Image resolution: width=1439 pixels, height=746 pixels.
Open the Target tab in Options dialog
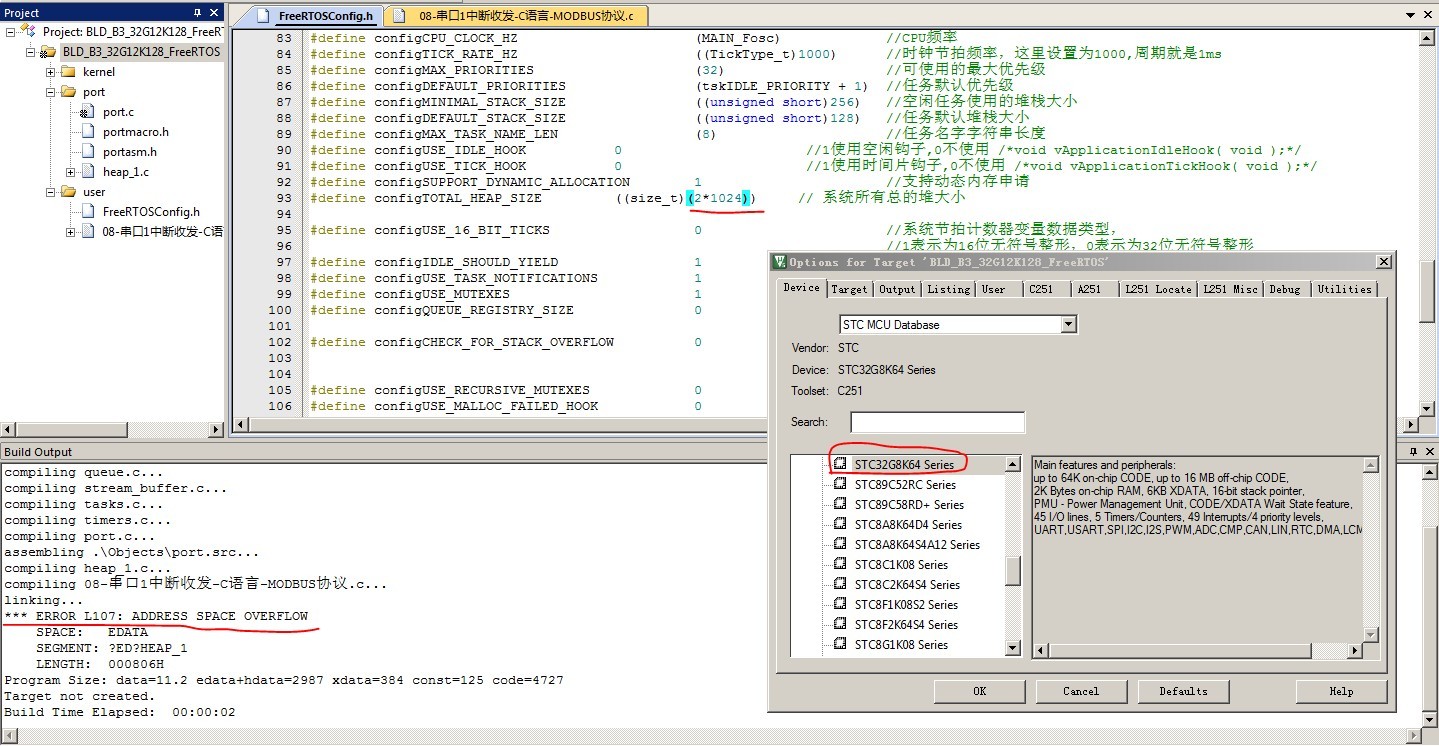point(849,289)
